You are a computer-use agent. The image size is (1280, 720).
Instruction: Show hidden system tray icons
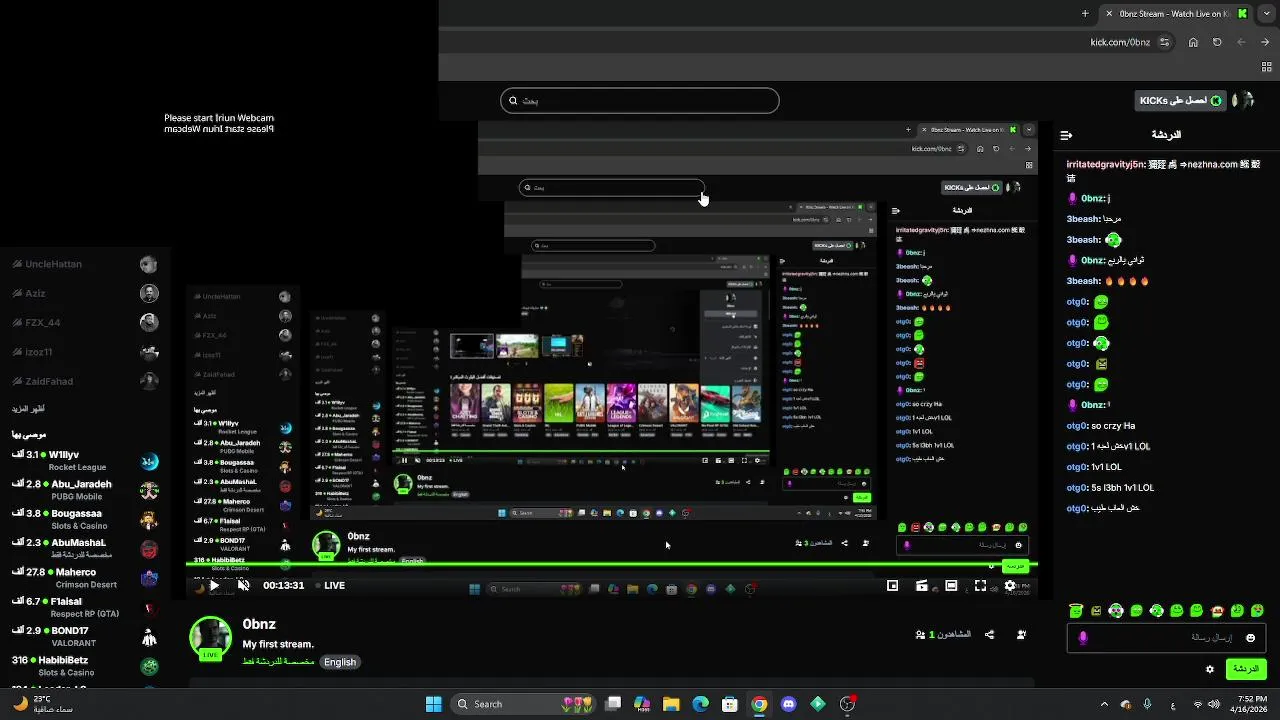1104,704
